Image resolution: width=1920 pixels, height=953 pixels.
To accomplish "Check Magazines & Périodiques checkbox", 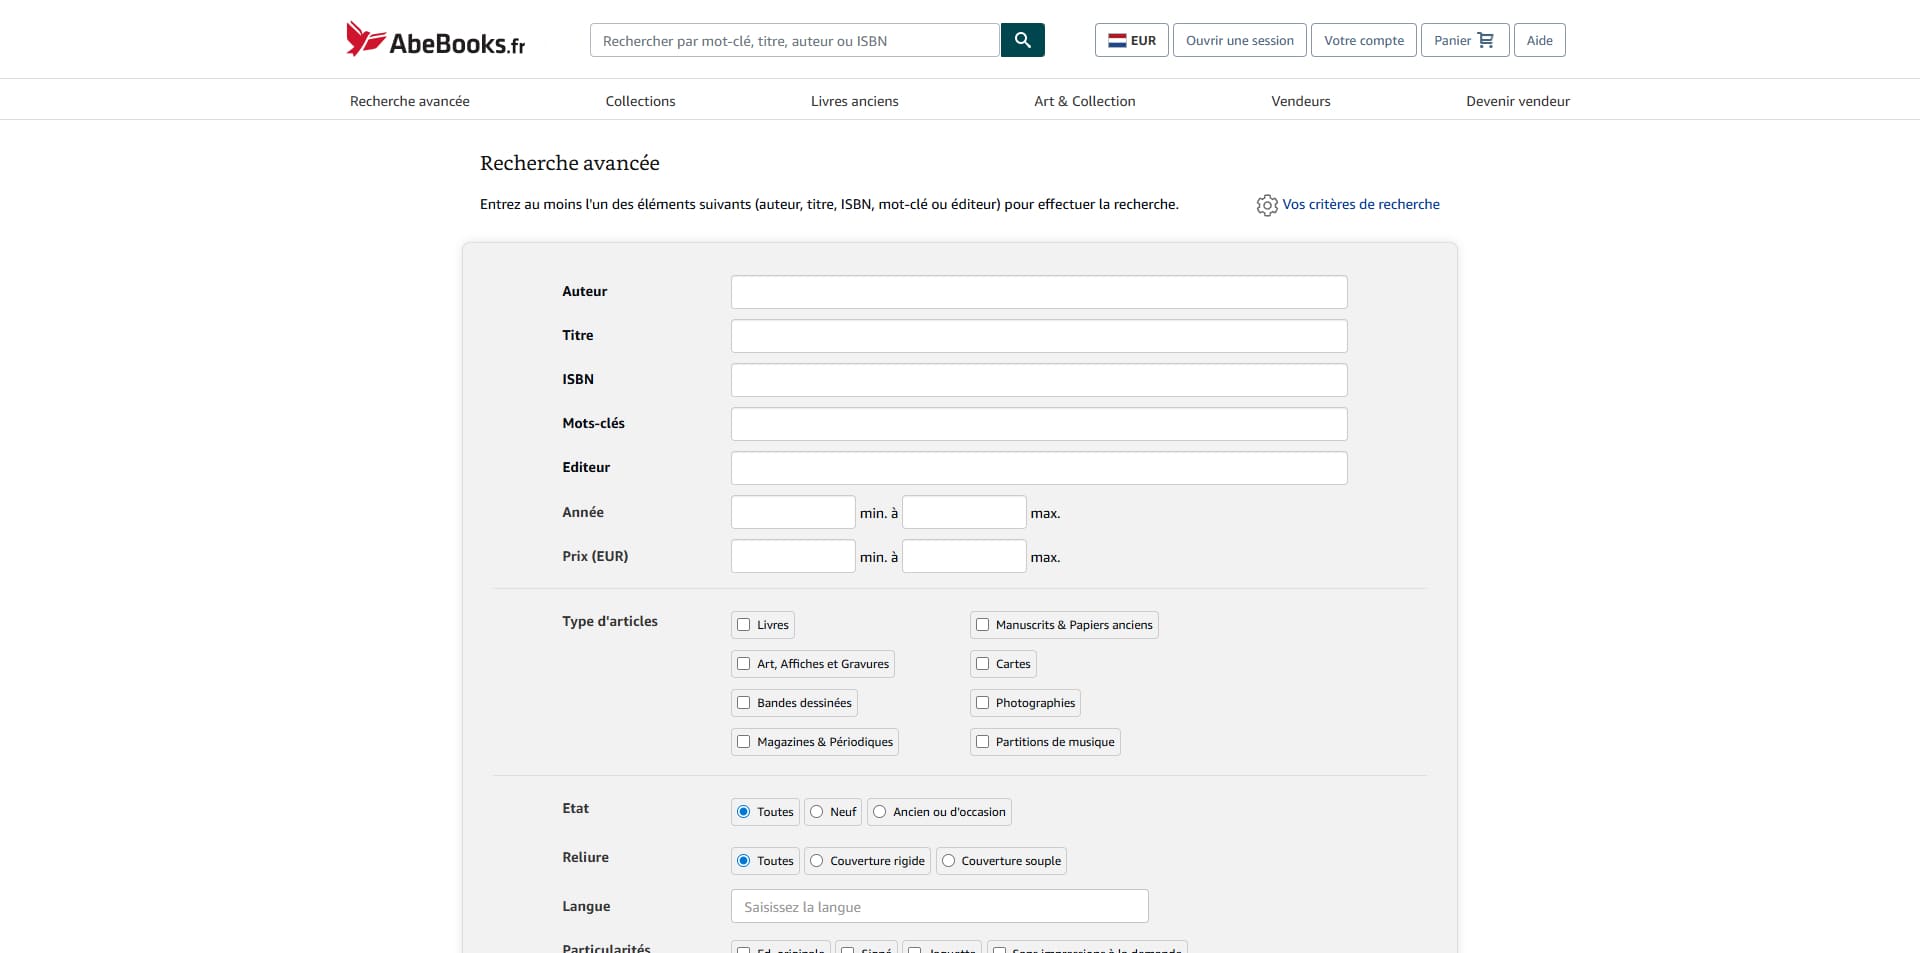I will click(x=744, y=742).
